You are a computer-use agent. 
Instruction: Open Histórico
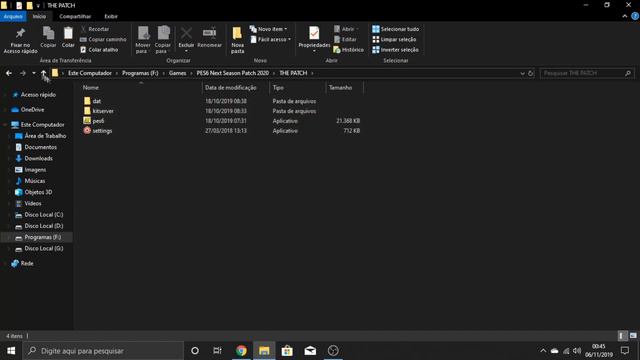coord(348,50)
